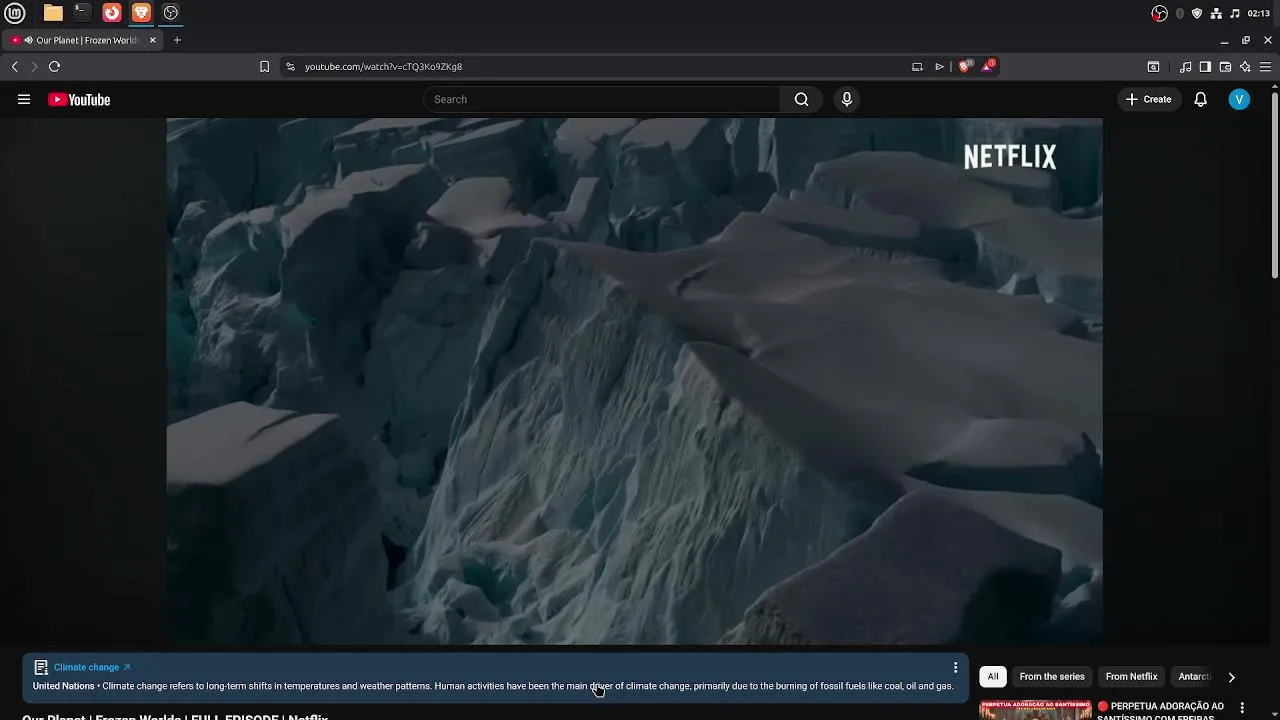Open network connections tray icon
The height and width of the screenshot is (720, 1280).
[x=1216, y=13]
